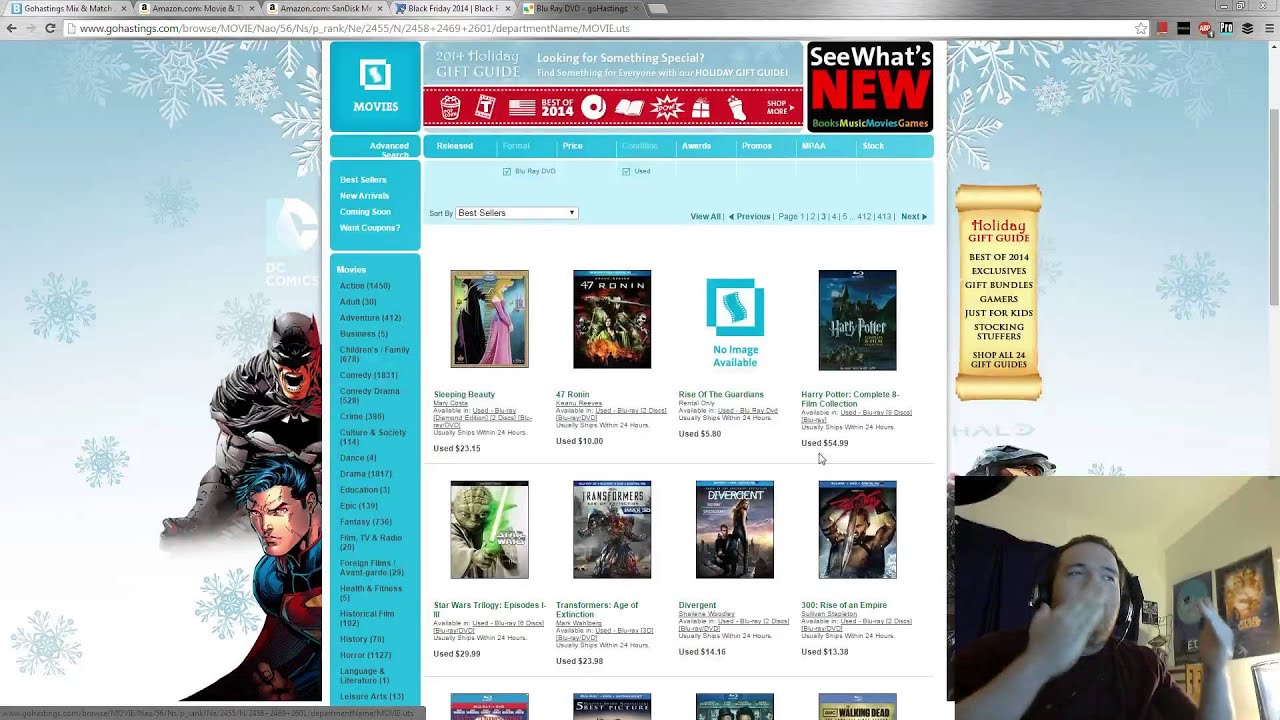
Task: Click the American flag icon in the banner
Action: coord(522,107)
